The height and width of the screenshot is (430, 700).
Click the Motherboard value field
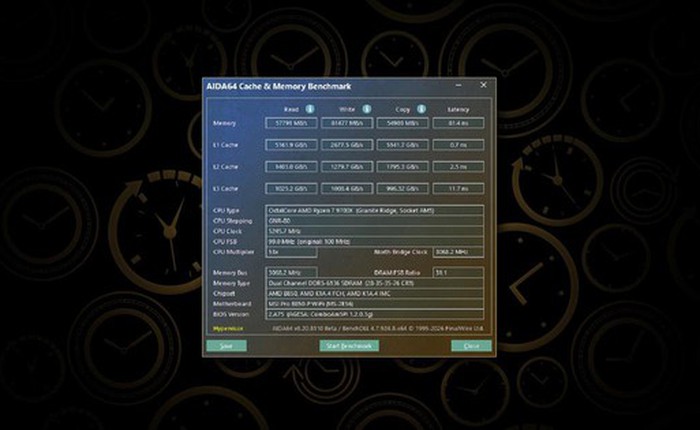pyautogui.click(x=375, y=304)
